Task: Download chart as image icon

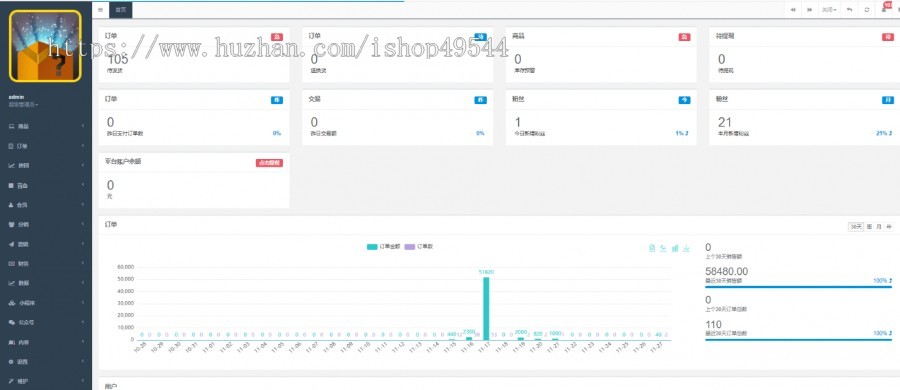Action: [x=686, y=248]
